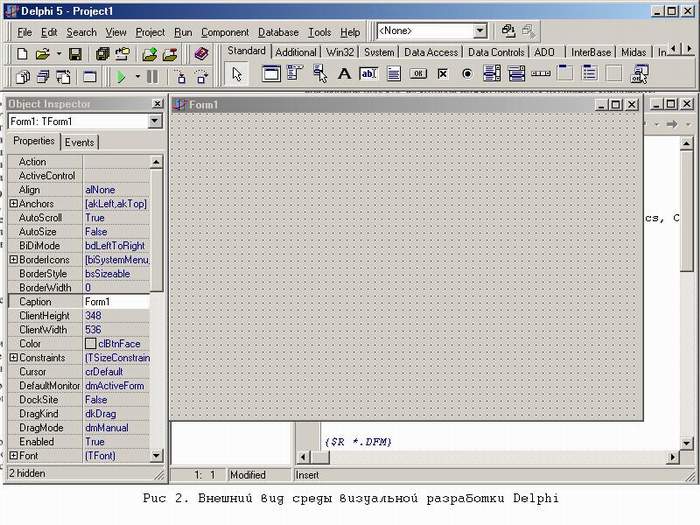Click the code editor horizontal scrollbar thumb

pos(320,457)
